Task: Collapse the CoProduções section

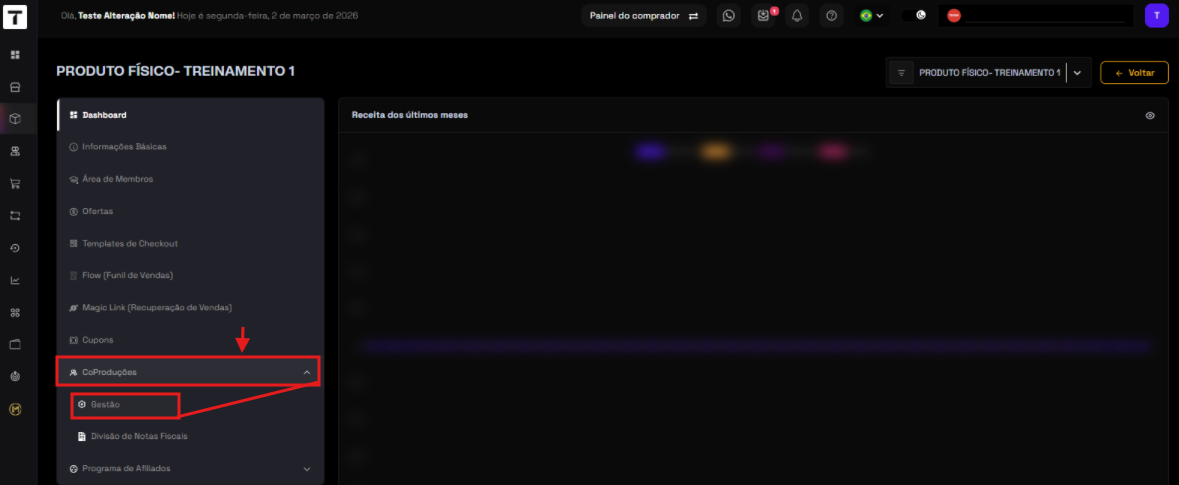Action: [306, 372]
